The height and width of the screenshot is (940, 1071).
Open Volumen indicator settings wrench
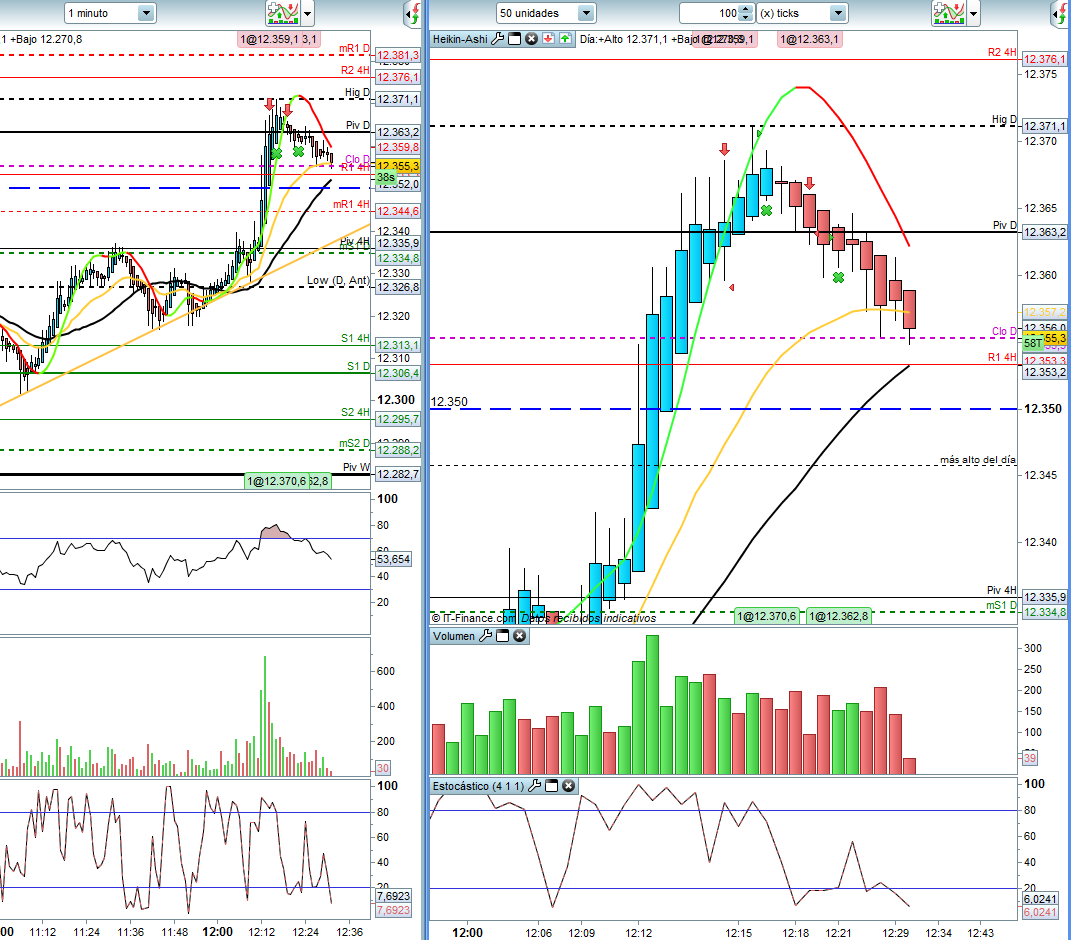point(486,636)
